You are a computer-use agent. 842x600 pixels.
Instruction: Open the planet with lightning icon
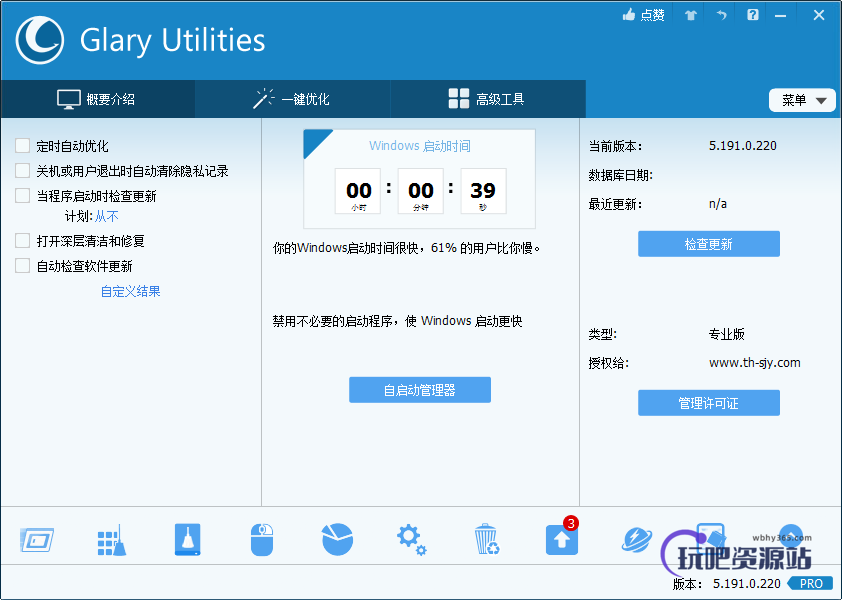pyautogui.click(x=637, y=540)
